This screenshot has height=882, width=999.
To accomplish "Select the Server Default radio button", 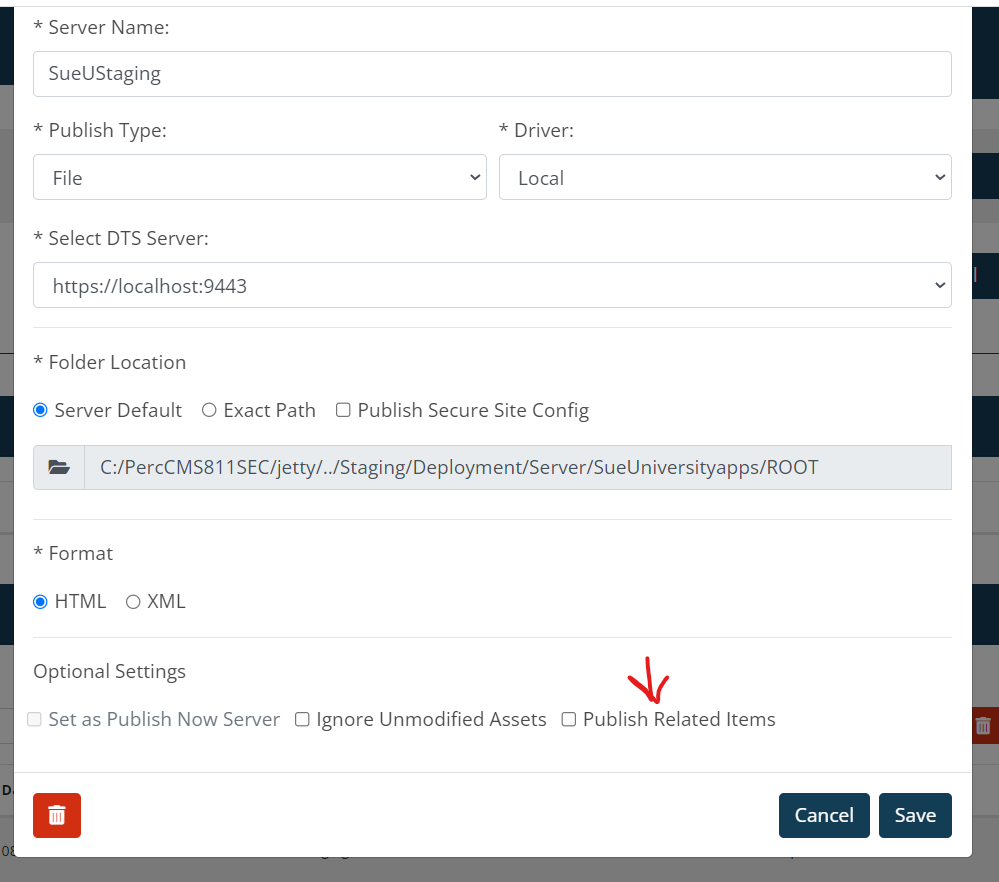I will [40, 410].
